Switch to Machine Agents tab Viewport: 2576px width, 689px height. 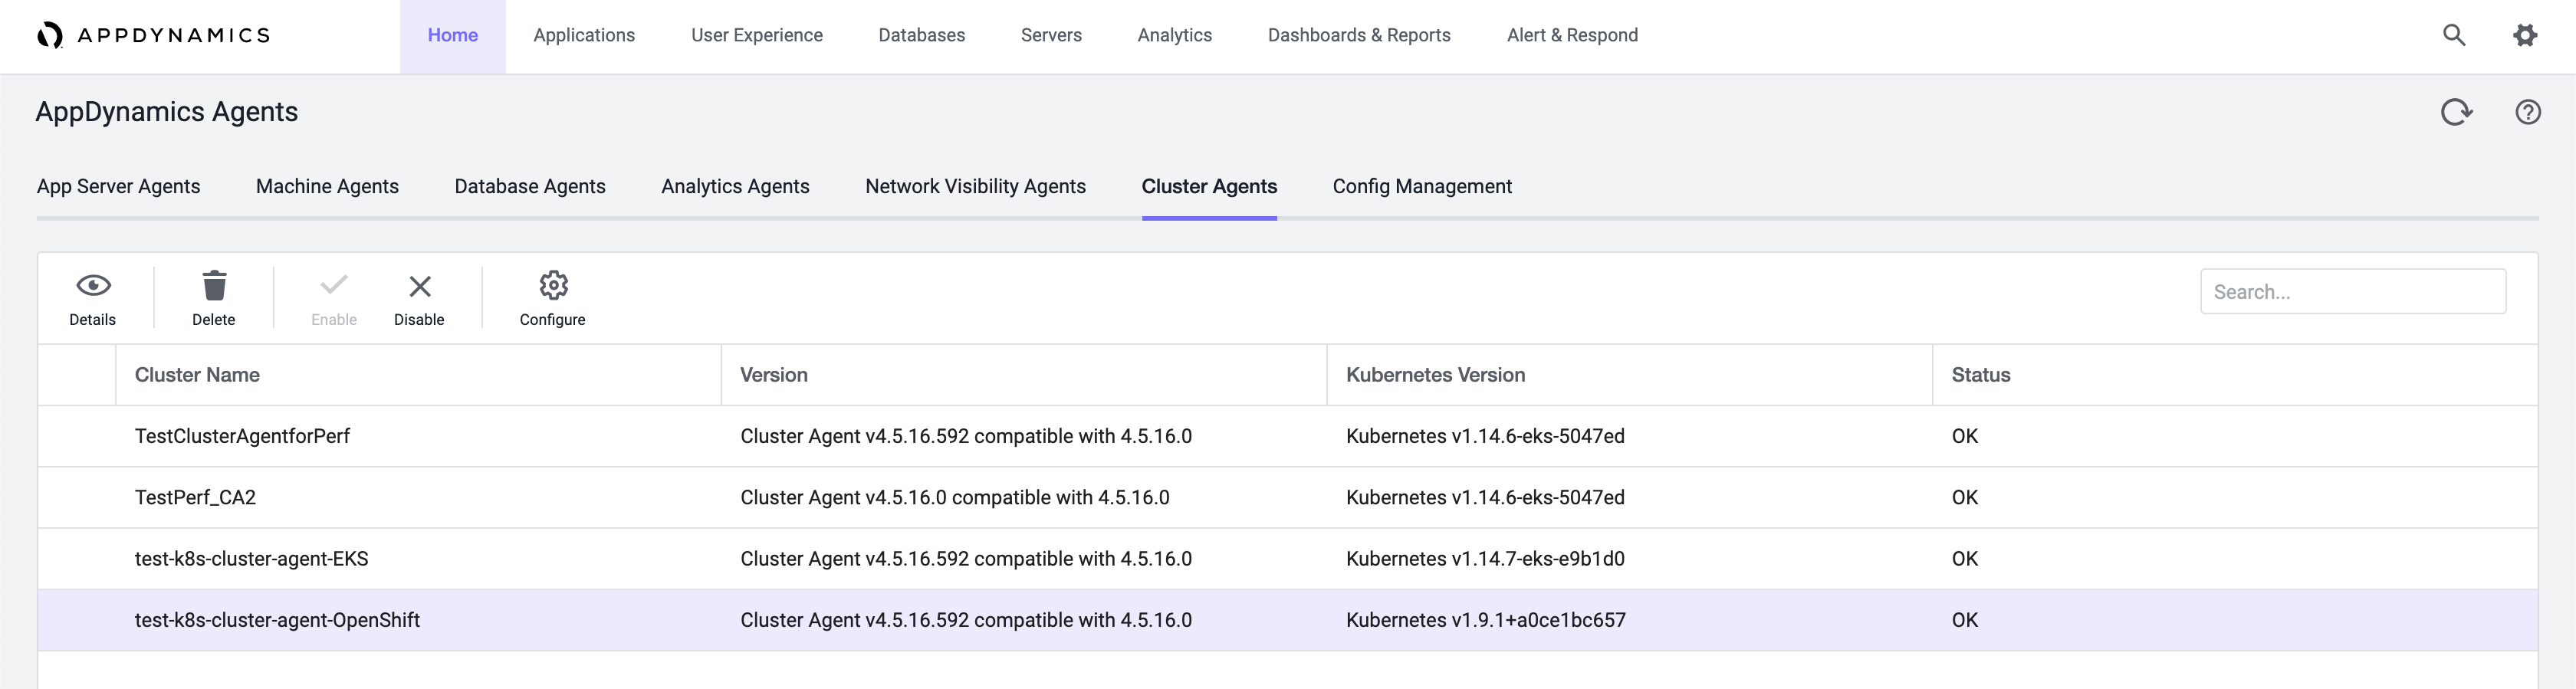327,187
